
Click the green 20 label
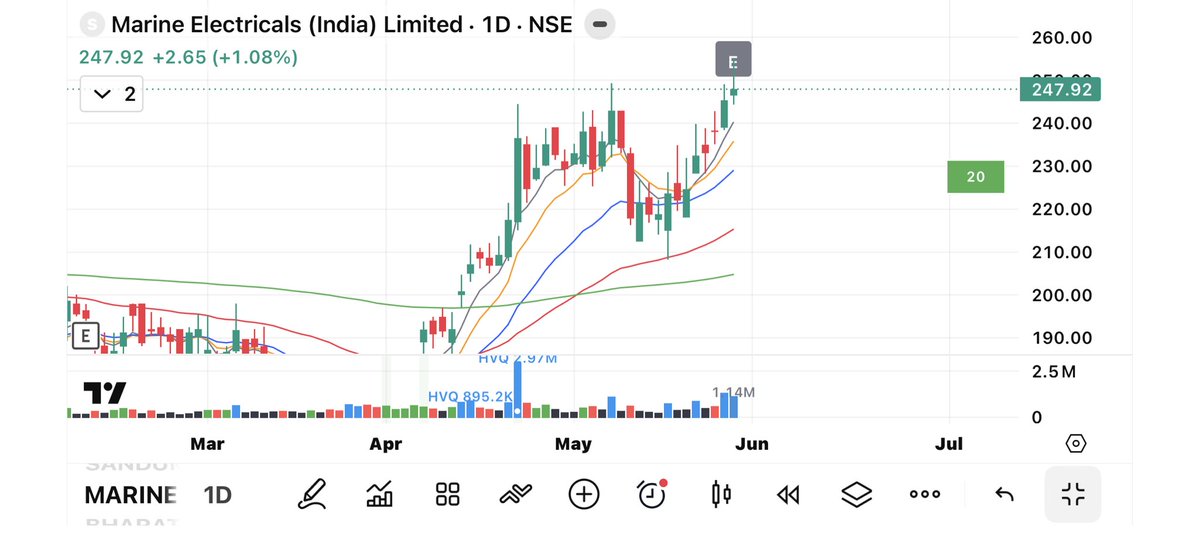(975, 177)
